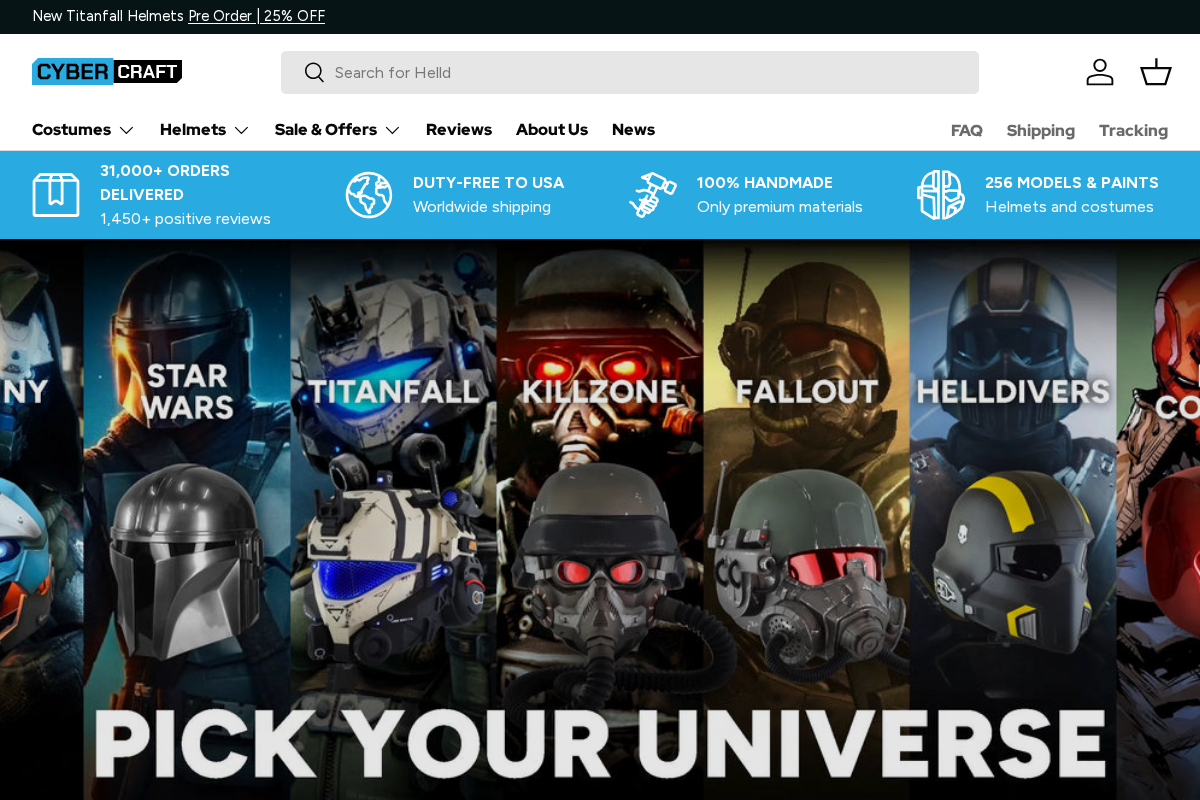Screen dimensions: 1200x800
Task: Open the FAQ page
Action: point(967,130)
